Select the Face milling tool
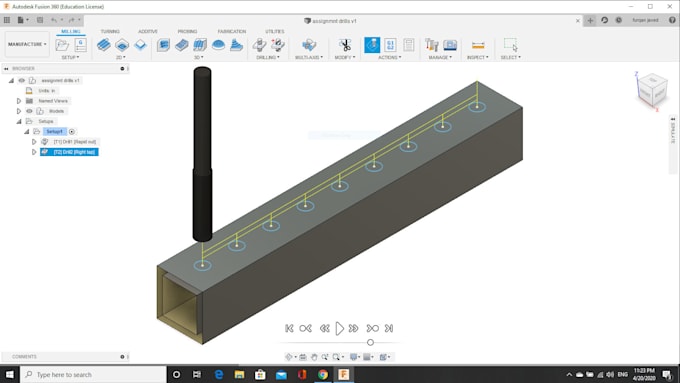Viewport: 680px width, 383px height. coord(141,45)
